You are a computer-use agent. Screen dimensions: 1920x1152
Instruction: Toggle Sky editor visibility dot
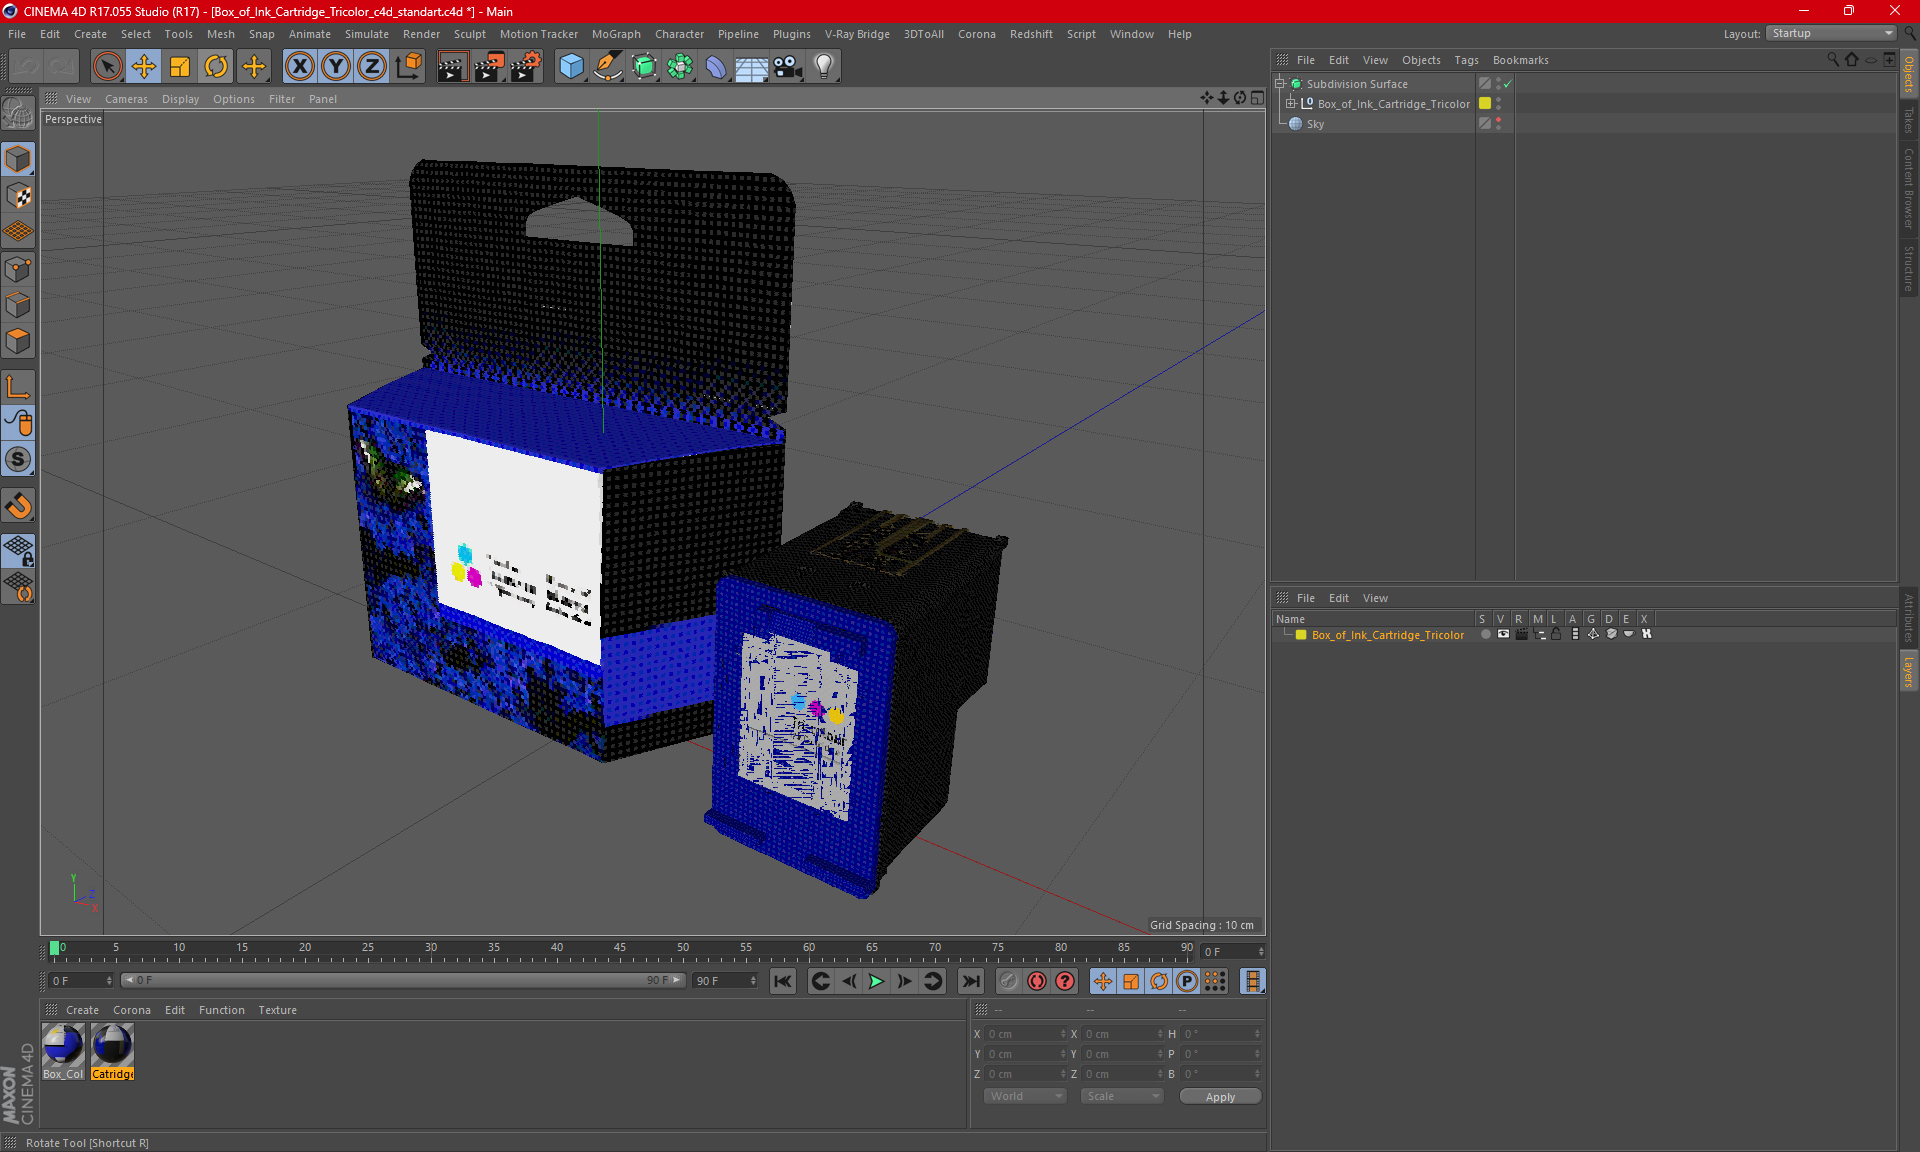[1498, 120]
